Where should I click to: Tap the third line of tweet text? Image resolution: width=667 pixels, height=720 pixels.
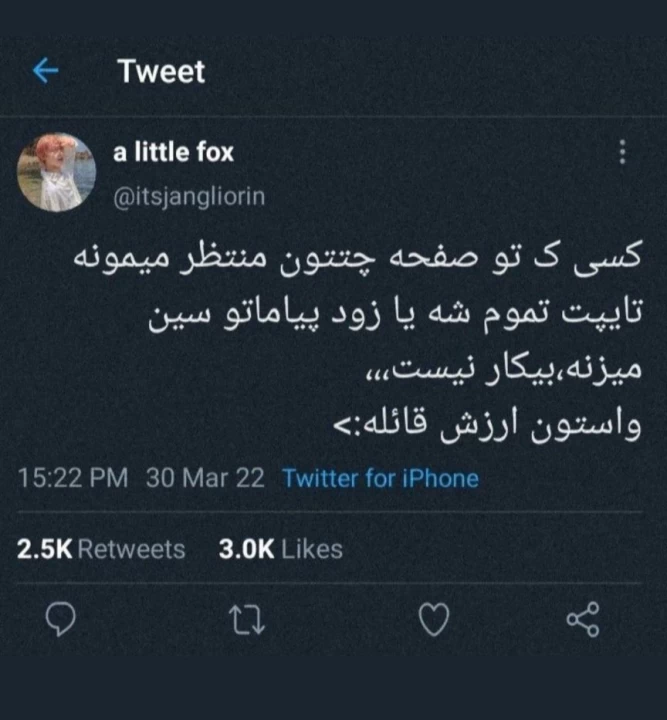(503, 370)
